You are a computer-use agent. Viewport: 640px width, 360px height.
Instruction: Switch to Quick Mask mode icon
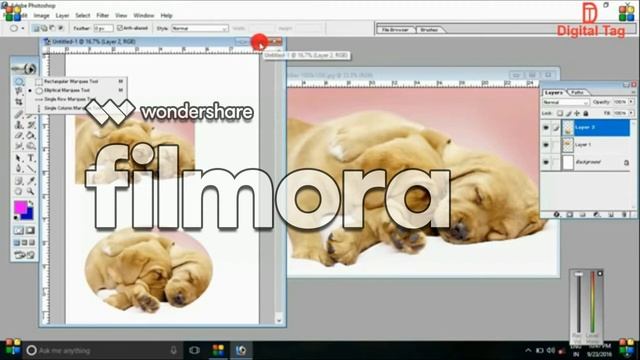coord(30,231)
